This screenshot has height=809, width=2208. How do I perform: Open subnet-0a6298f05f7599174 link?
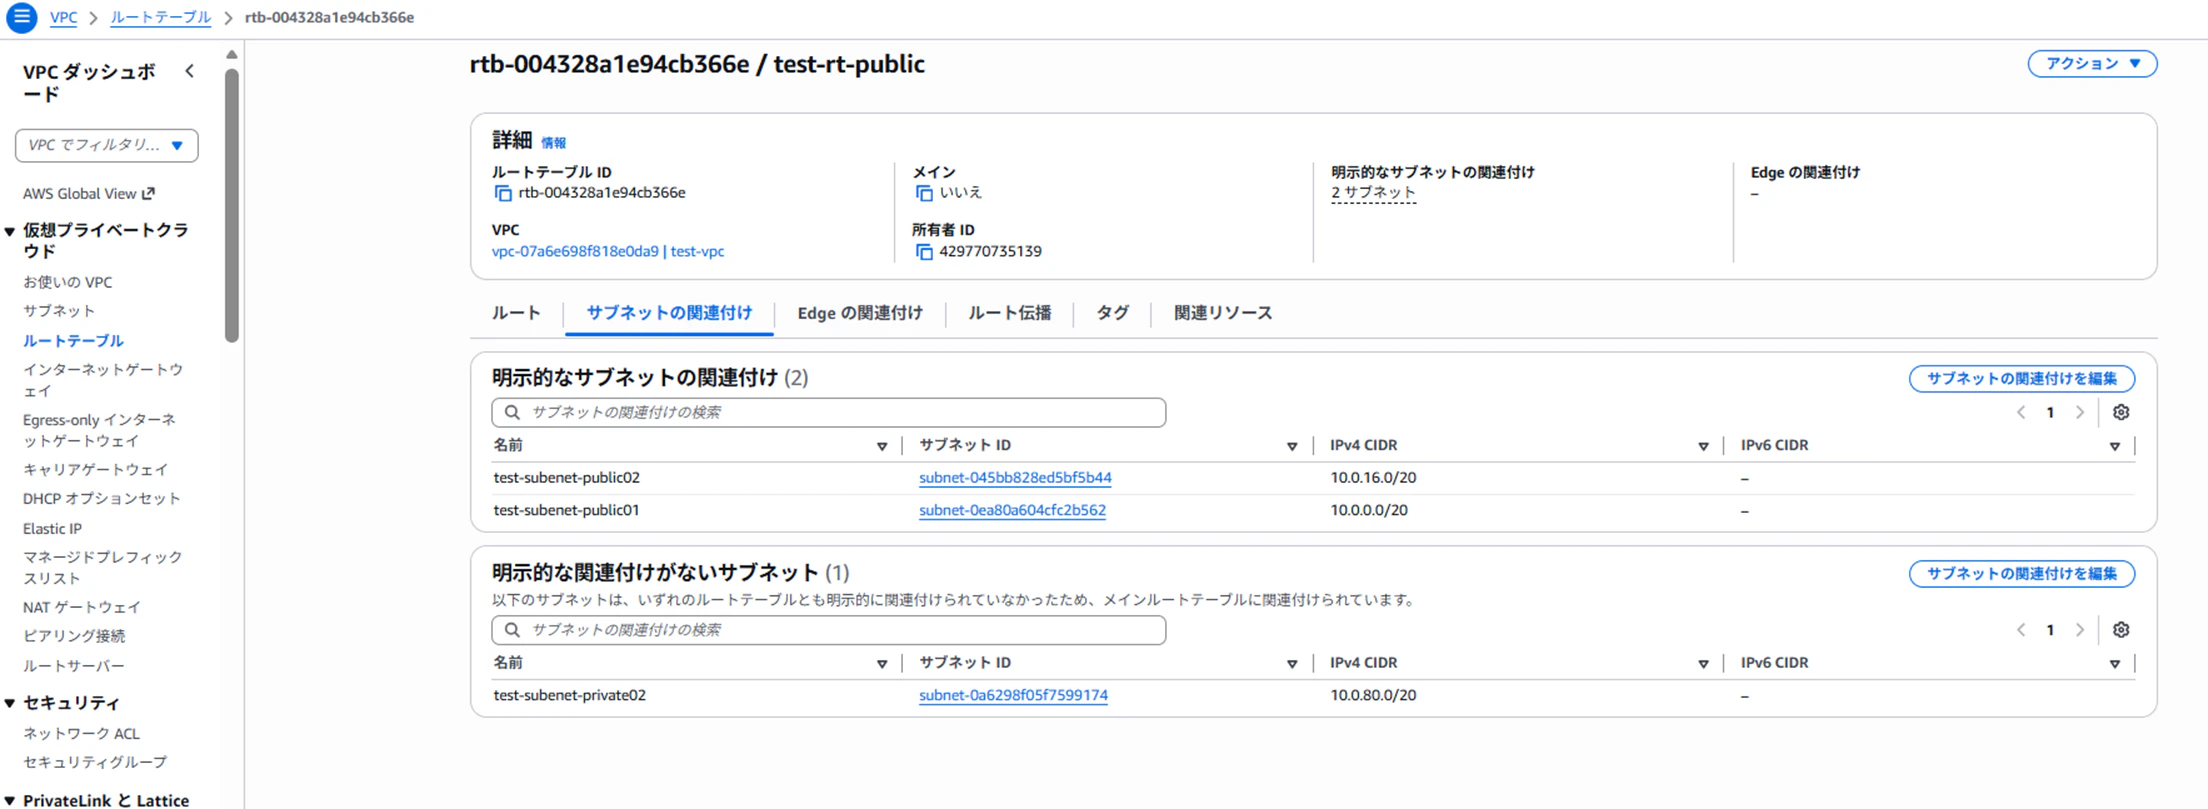click(1013, 695)
